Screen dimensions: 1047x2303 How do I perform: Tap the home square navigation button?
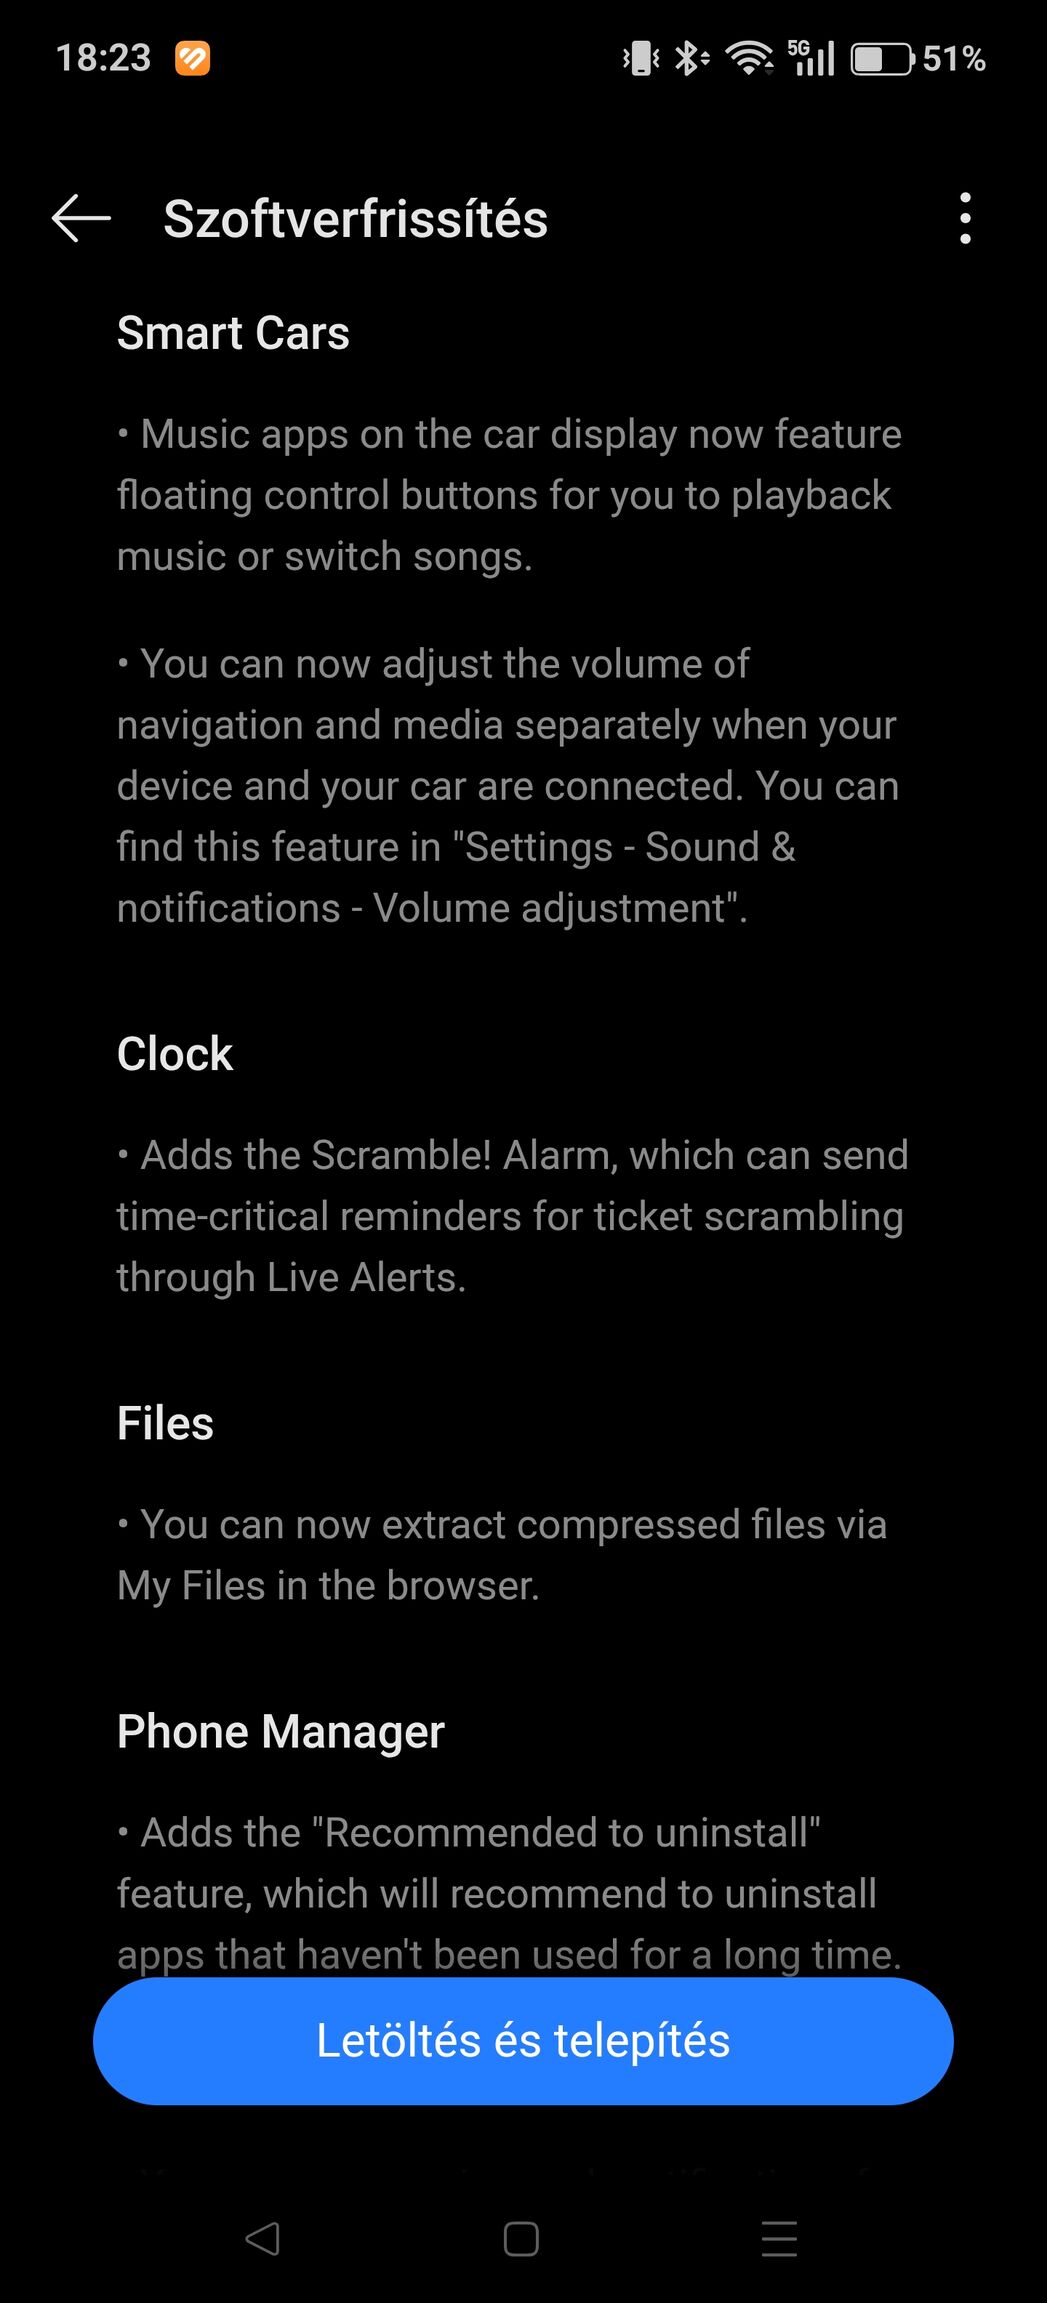(521, 2238)
